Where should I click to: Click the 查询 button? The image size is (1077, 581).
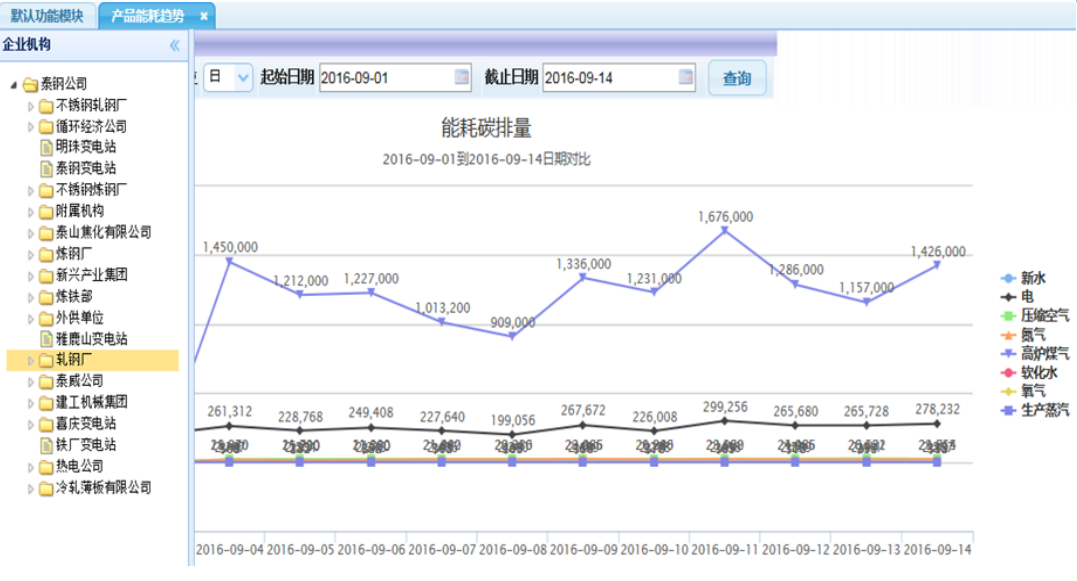coord(737,78)
